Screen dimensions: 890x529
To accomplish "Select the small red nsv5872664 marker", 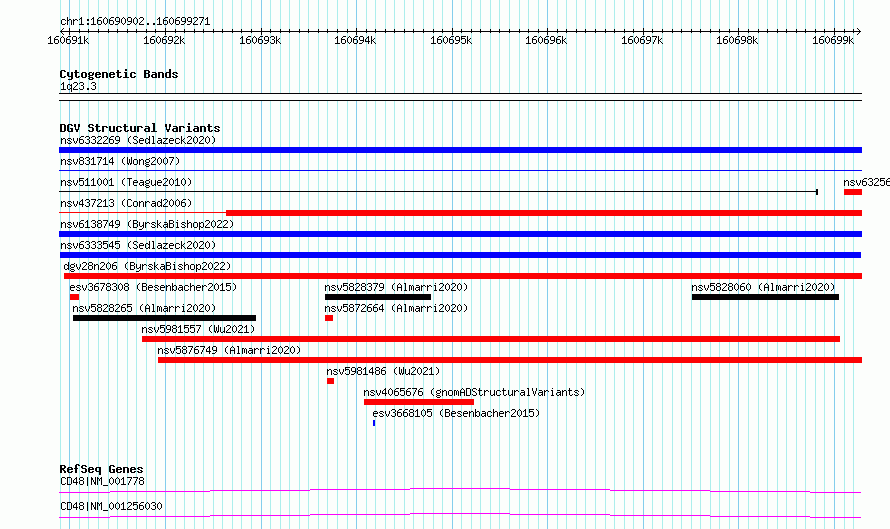I will [329, 318].
